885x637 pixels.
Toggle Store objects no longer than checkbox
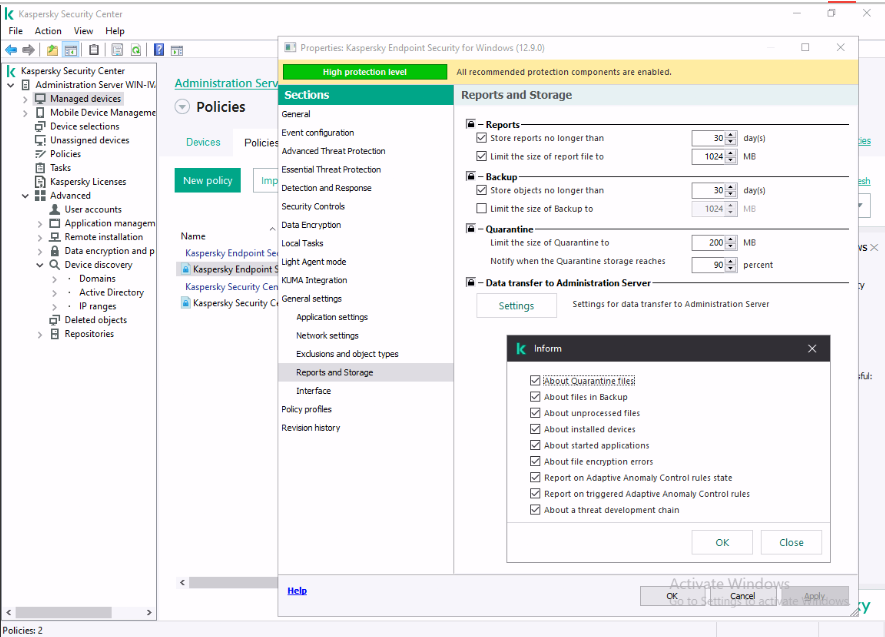[481, 190]
